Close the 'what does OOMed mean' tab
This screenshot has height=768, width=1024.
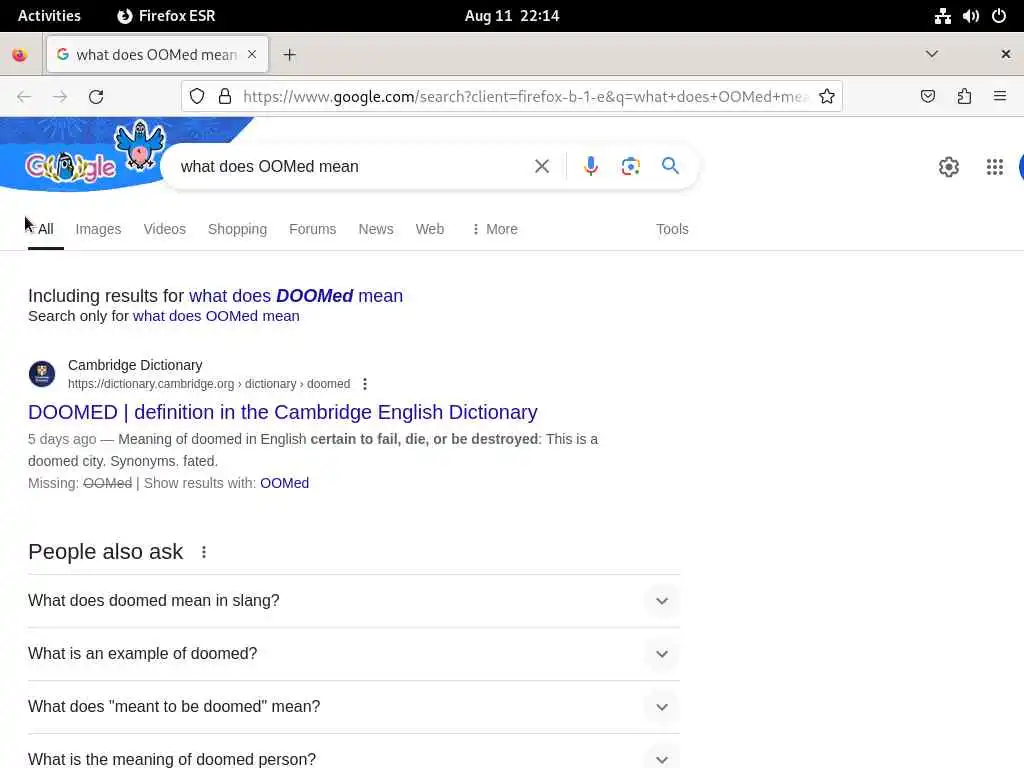click(252, 55)
